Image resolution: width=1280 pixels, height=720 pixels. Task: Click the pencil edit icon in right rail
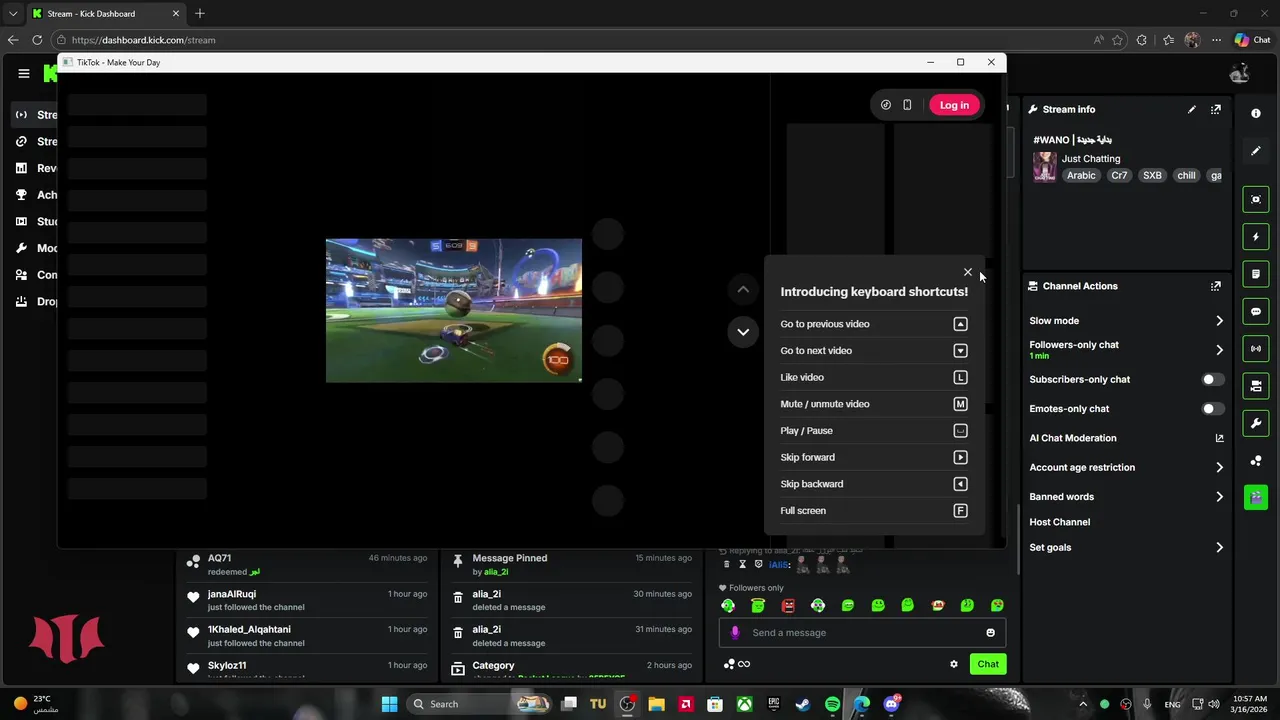tap(1256, 151)
